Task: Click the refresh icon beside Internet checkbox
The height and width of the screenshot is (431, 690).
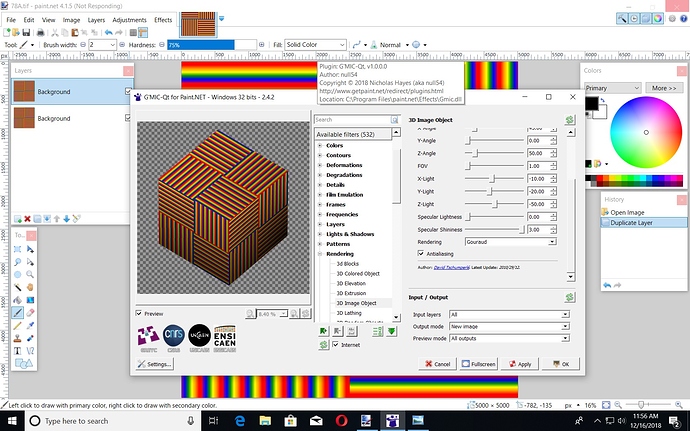Action: 324,345
